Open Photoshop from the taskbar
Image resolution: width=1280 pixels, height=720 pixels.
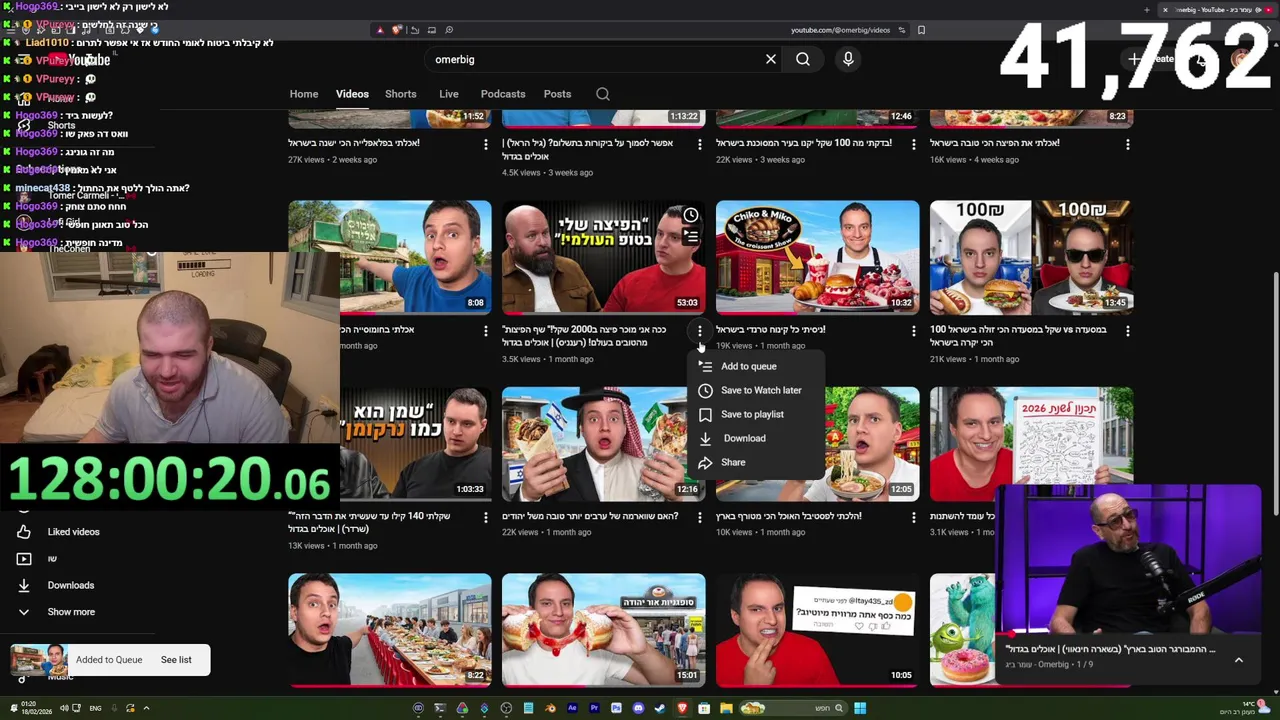point(616,708)
